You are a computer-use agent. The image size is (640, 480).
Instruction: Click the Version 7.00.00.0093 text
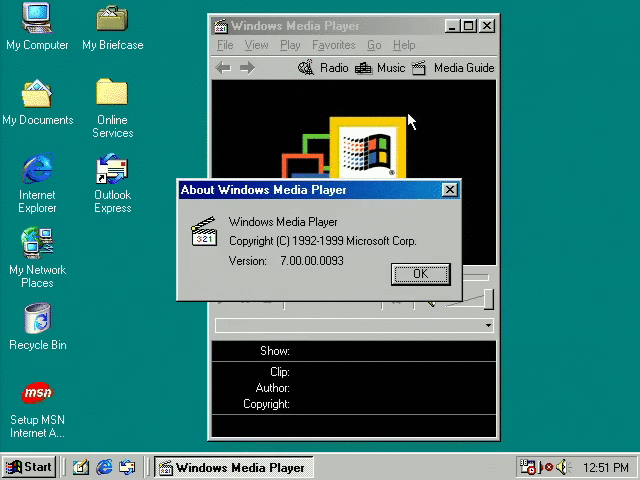point(286,261)
